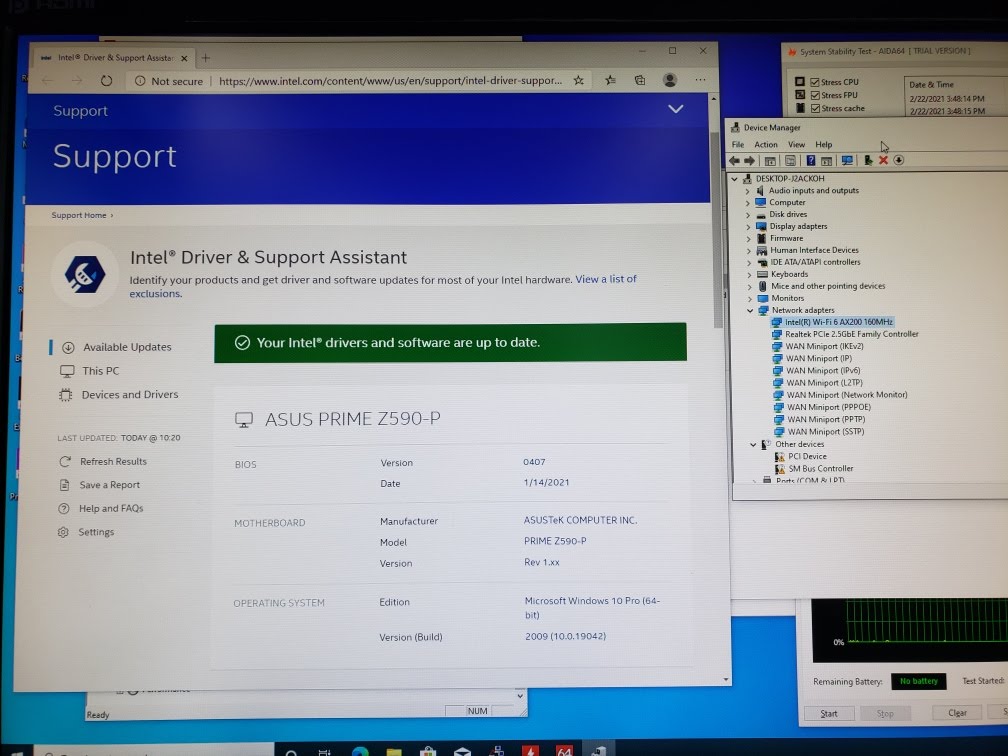Click the View a list of exclusions link
The image size is (1008, 756).
coord(605,279)
